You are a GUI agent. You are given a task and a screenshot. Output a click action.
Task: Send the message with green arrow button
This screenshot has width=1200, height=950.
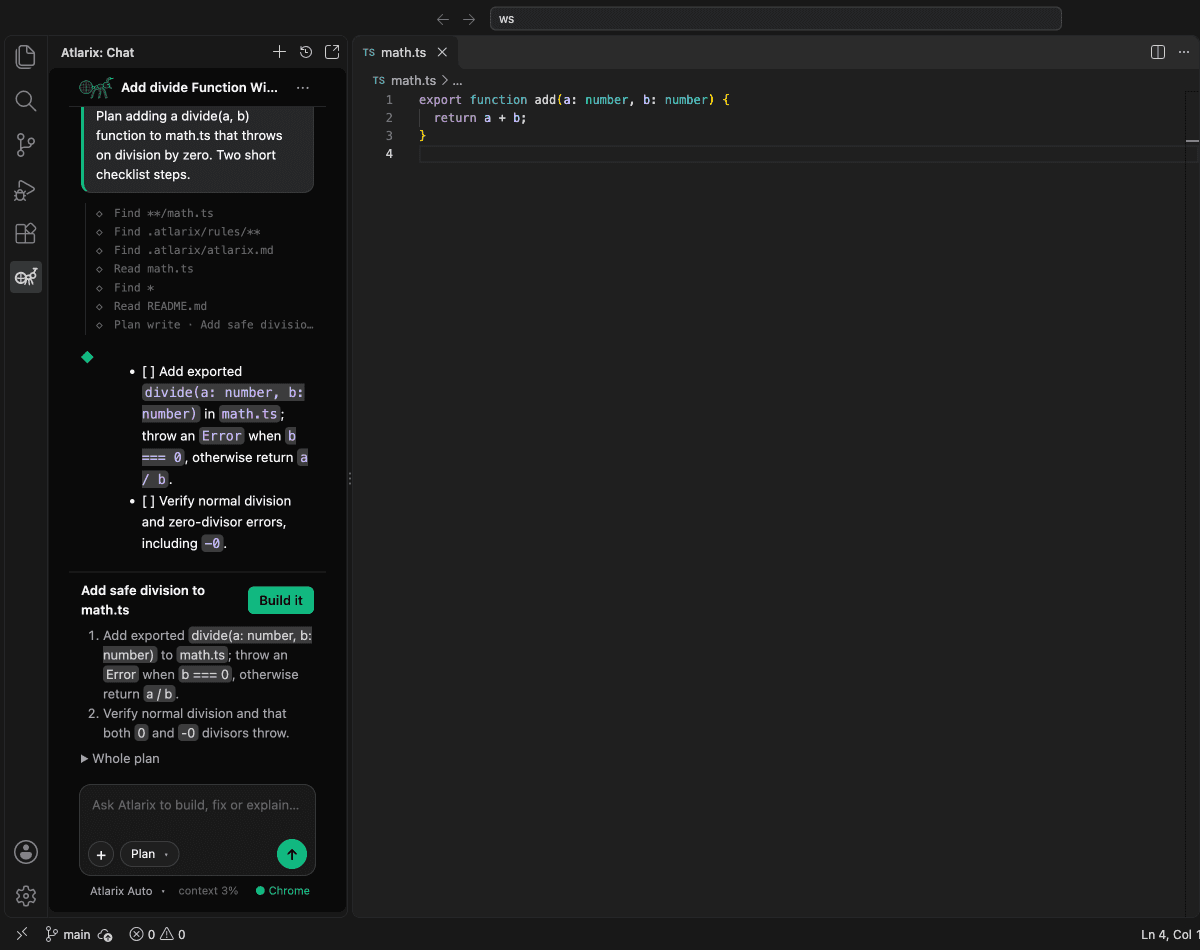(x=292, y=854)
